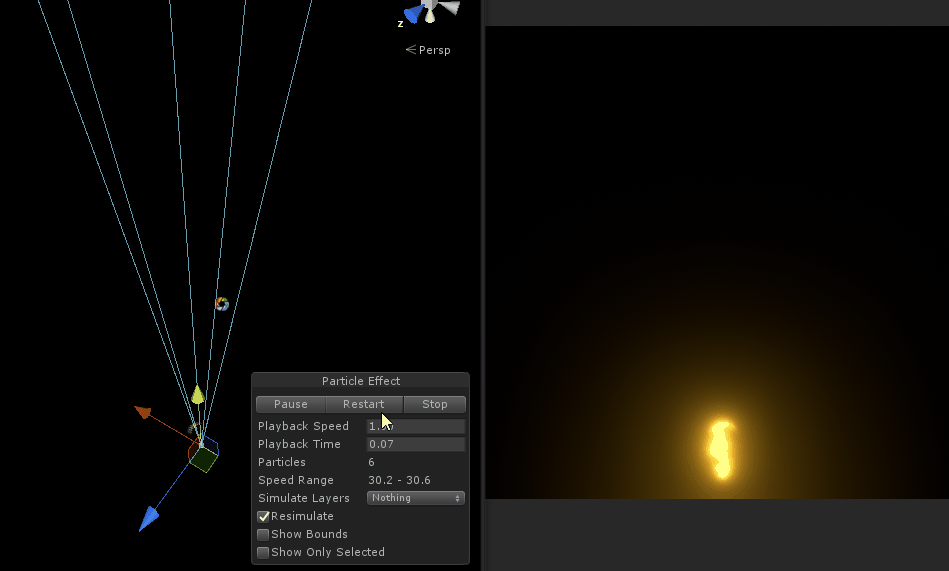The width and height of the screenshot is (949, 571).
Task: Restart the particle effect playback
Action: click(364, 404)
